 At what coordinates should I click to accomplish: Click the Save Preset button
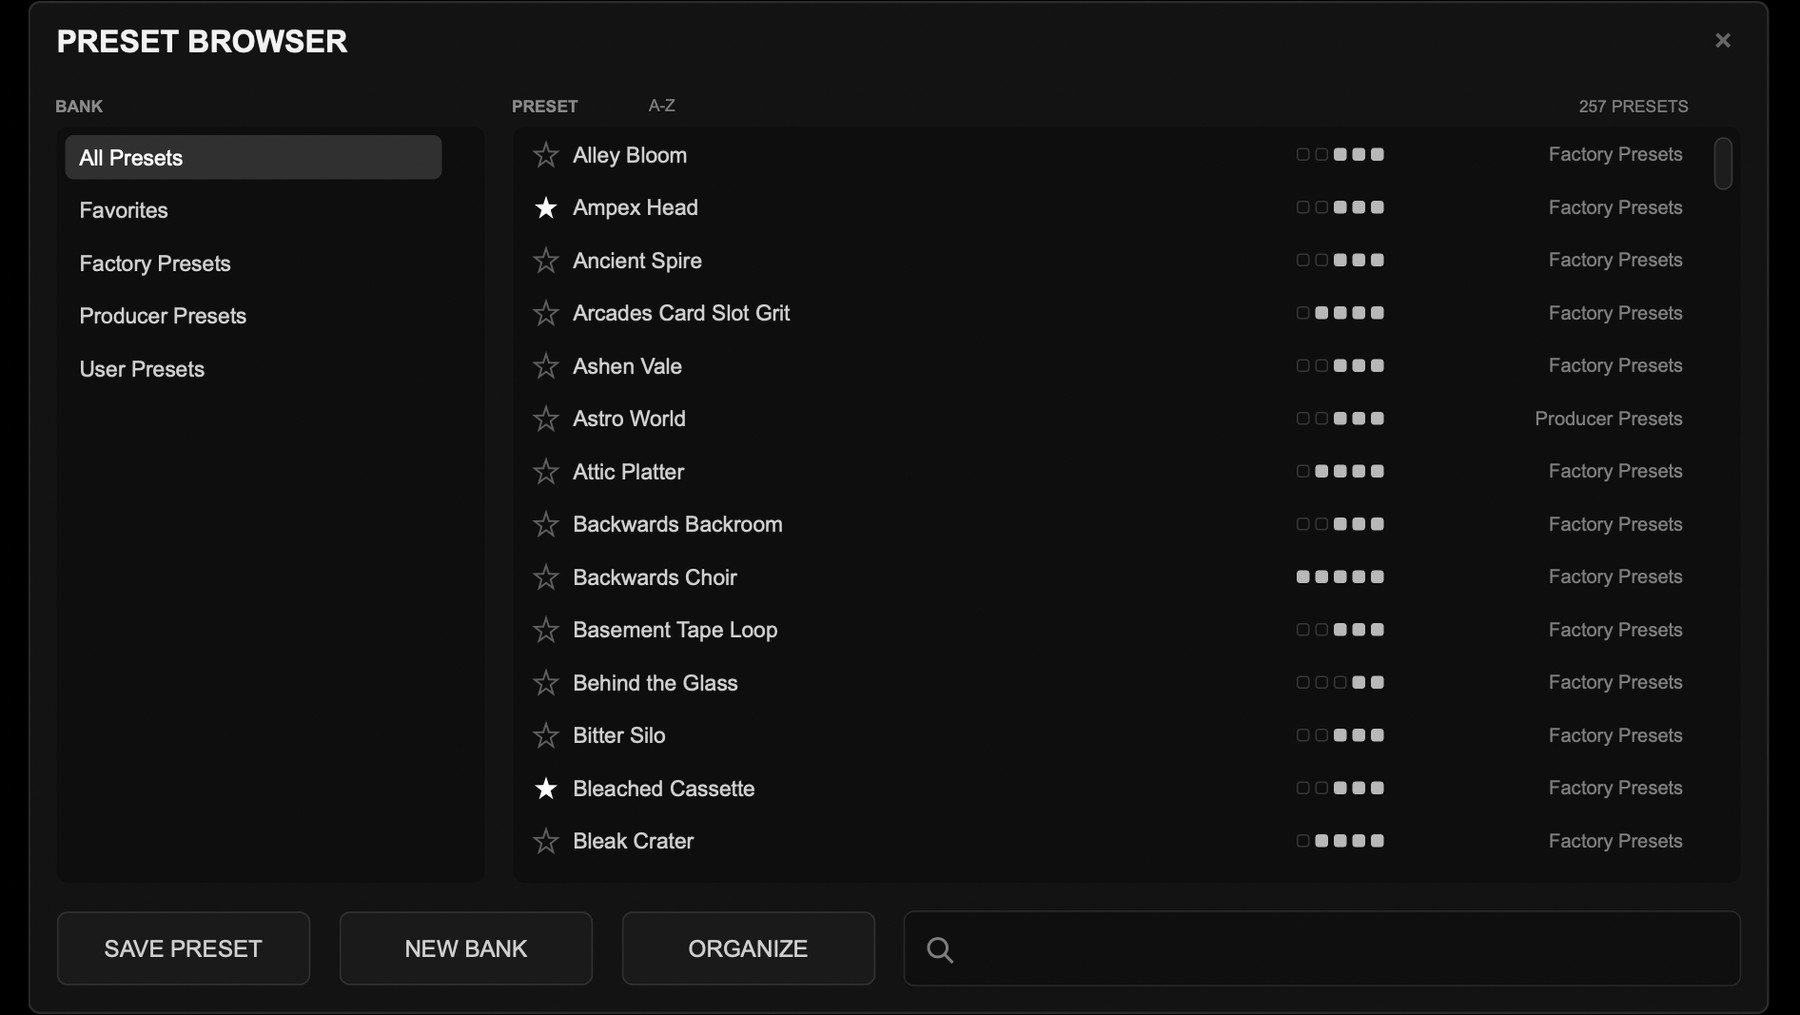tap(183, 948)
